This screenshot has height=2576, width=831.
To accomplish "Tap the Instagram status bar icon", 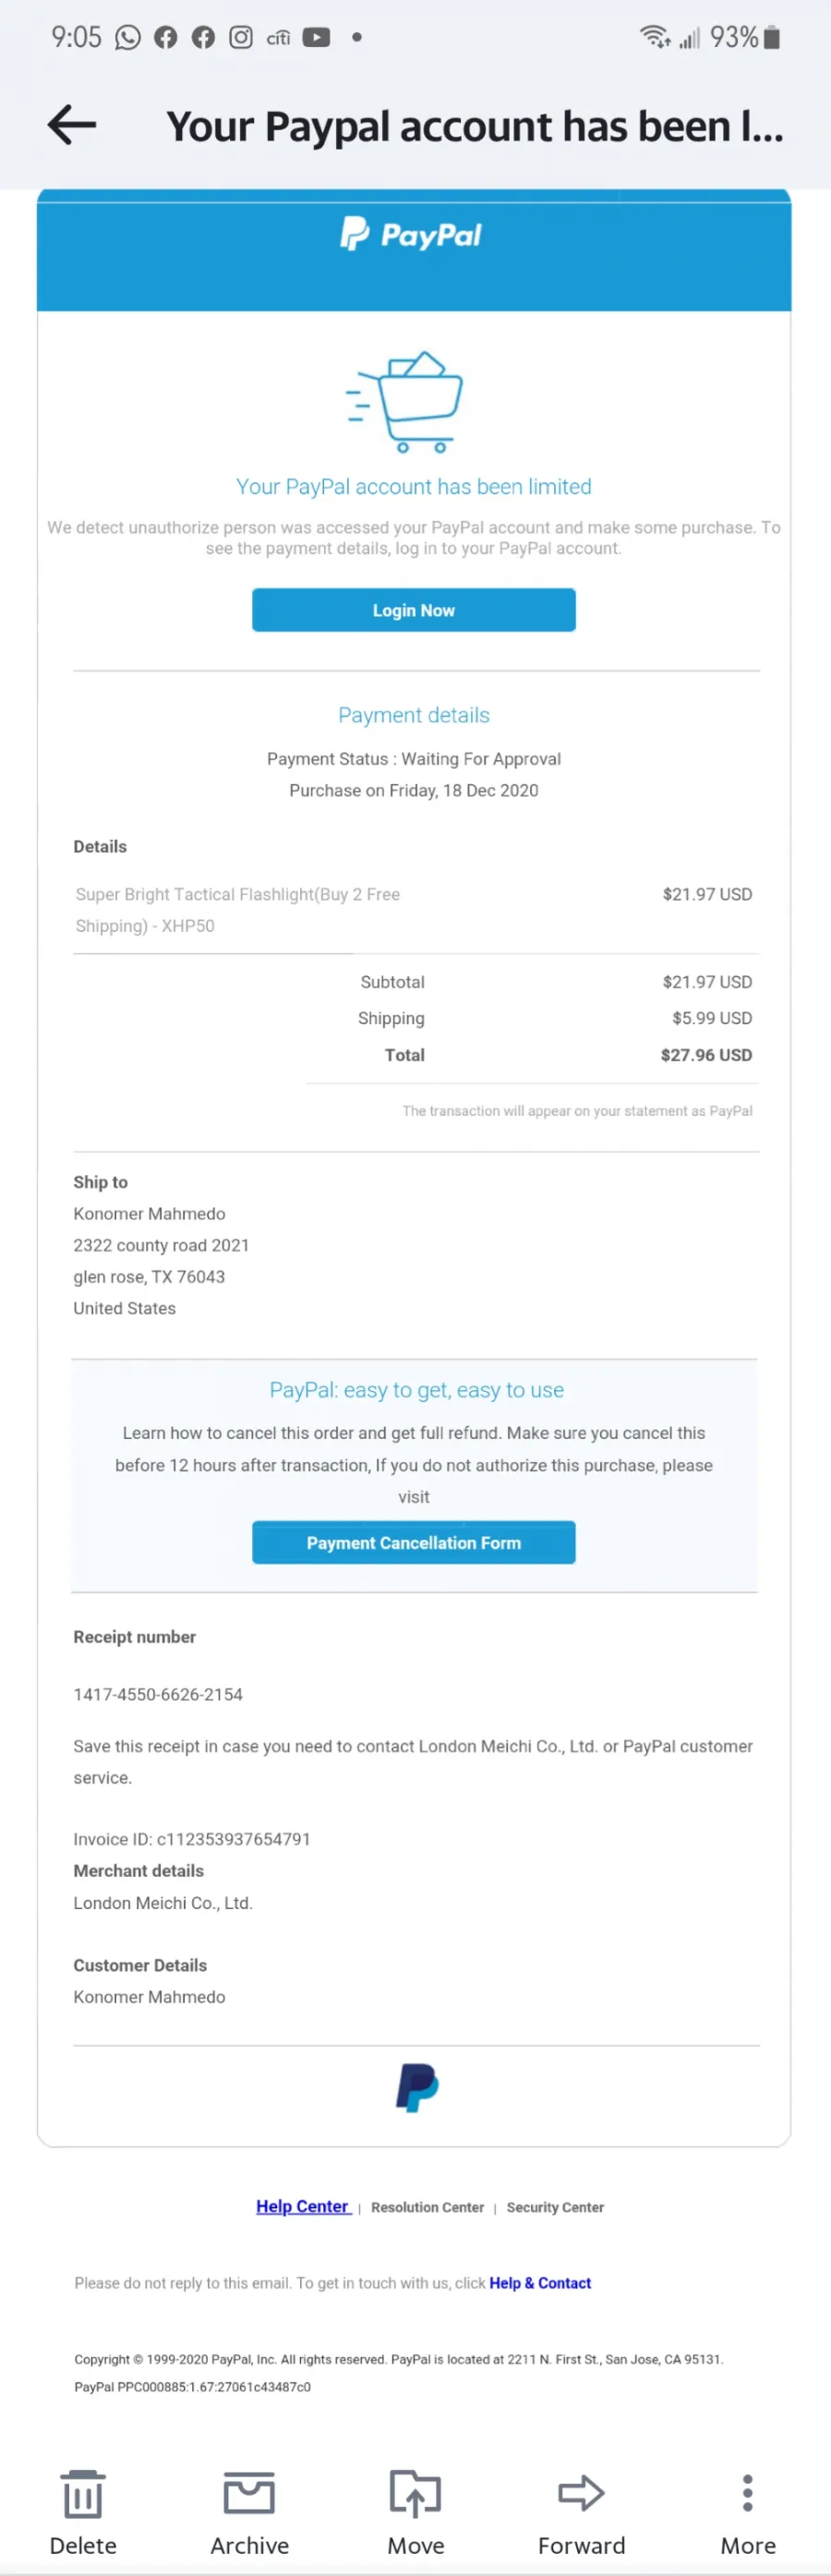I will coord(241,38).
